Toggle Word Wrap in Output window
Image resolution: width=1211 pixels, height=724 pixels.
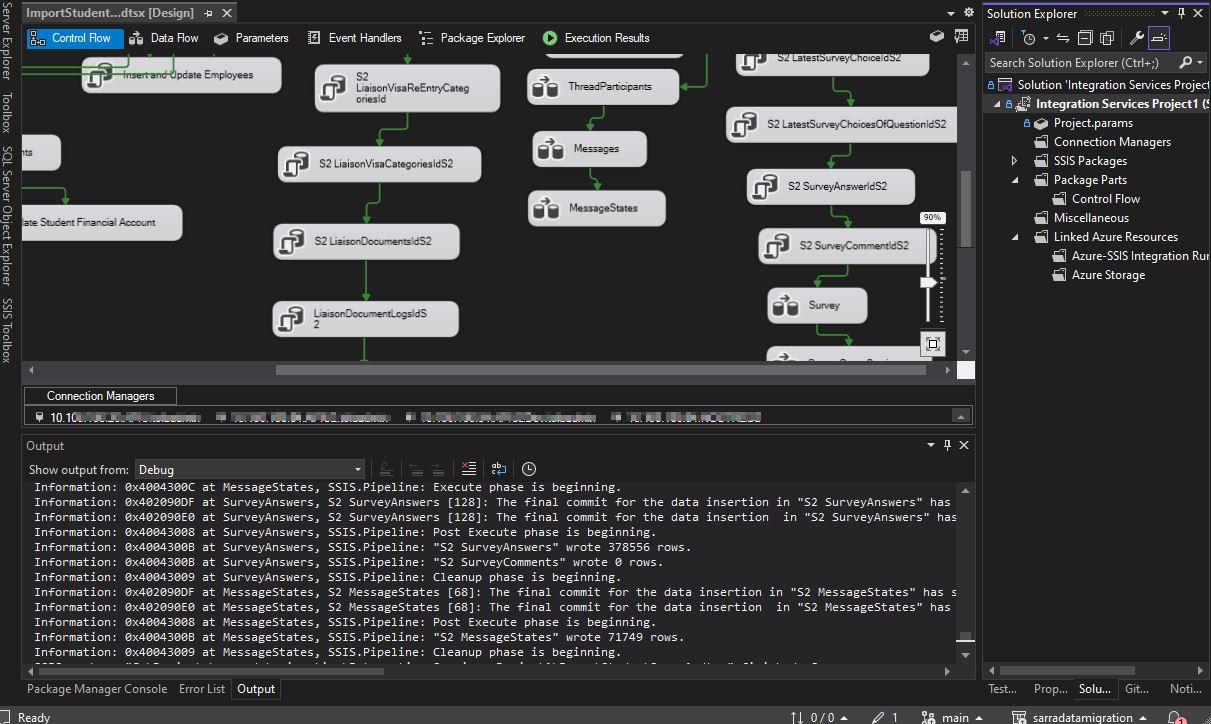pyautogui.click(x=499, y=469)
